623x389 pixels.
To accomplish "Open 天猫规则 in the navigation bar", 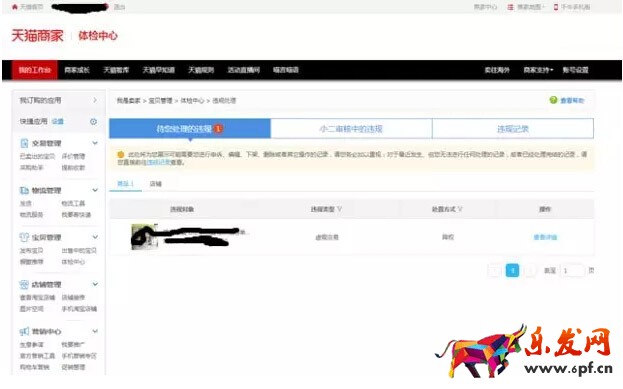I will click(x=201, y=70).
